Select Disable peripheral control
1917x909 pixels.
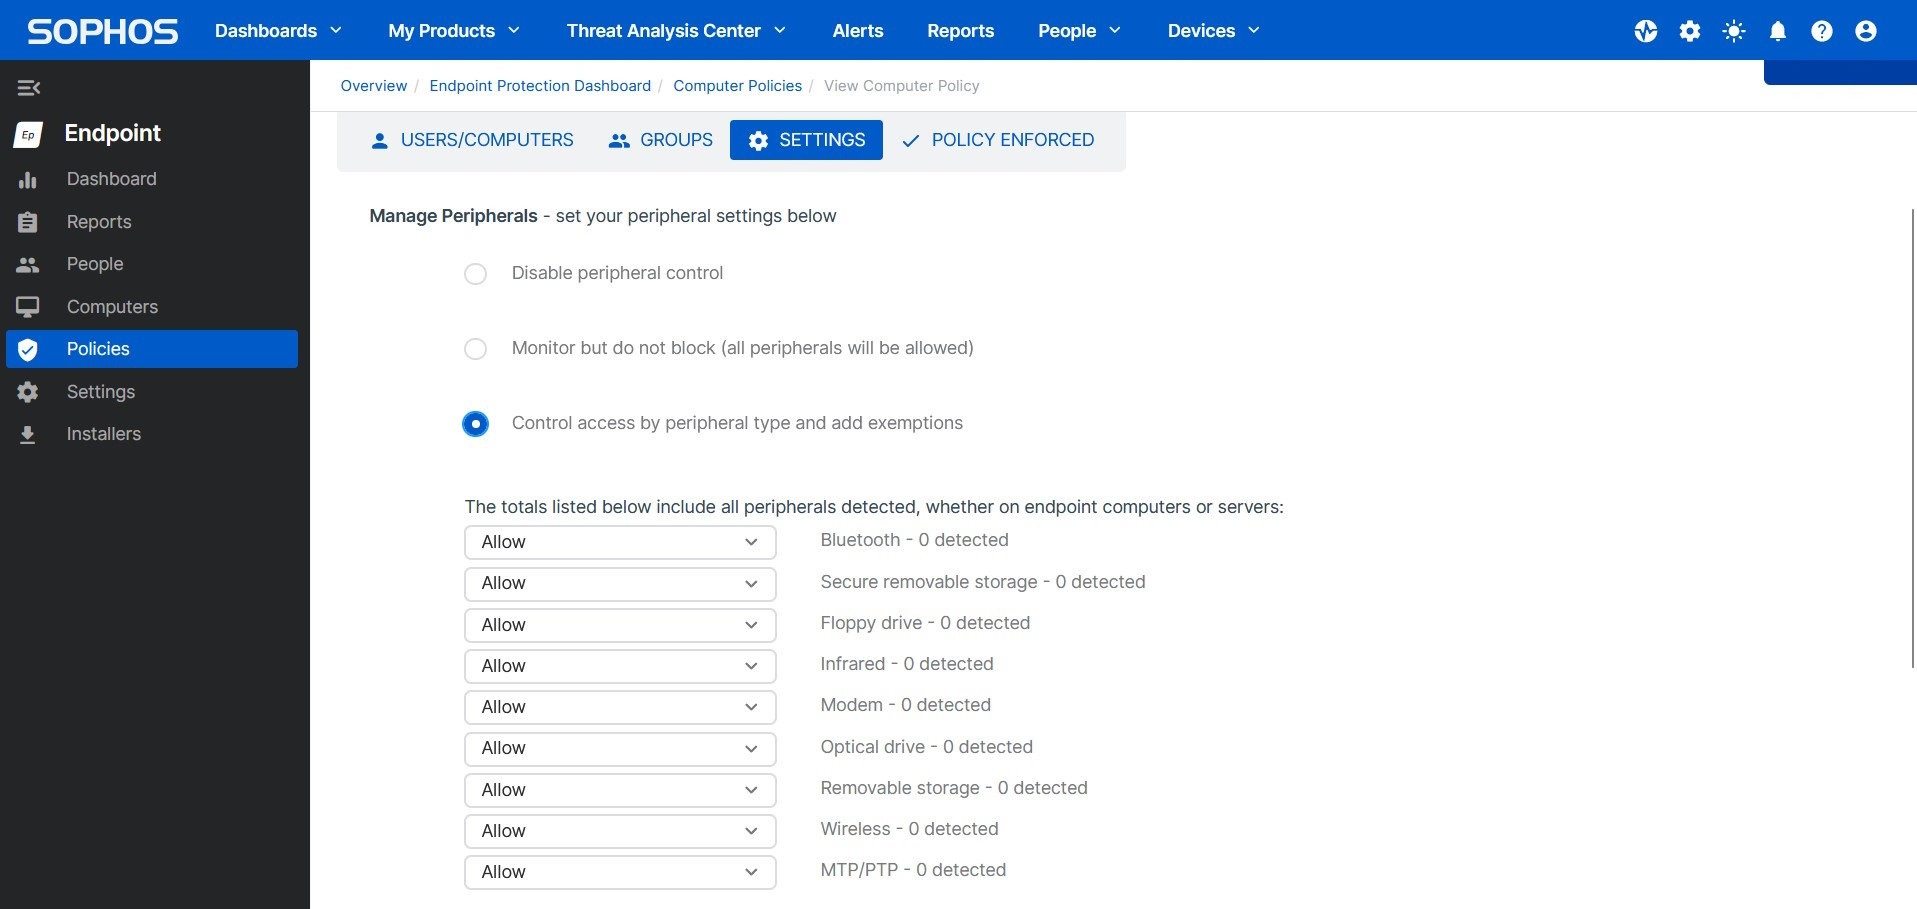point(475,273)
